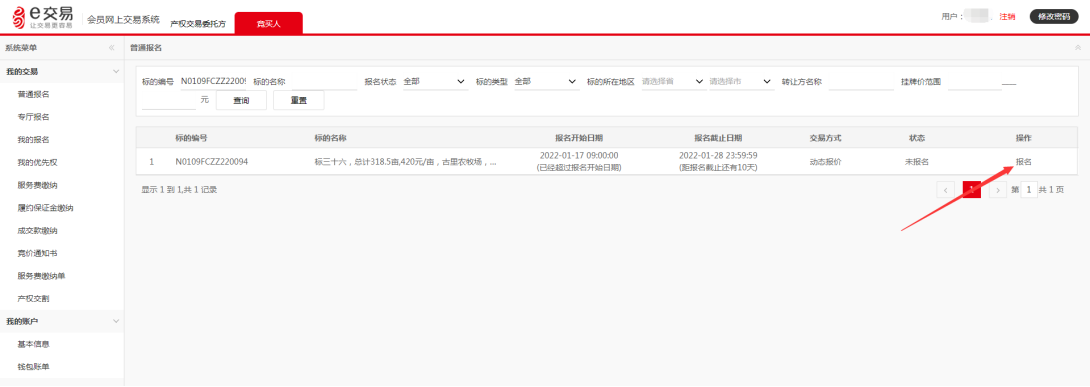Focus the 转让方名称 input field

pyautogui.click(x=861, y=81)
